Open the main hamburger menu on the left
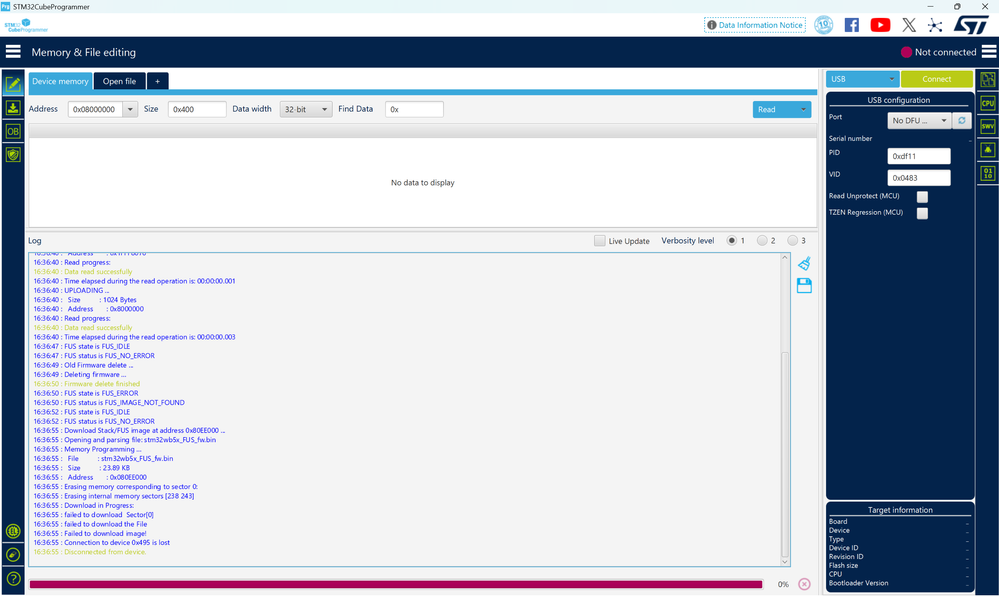Viewport: 999px width, 596px height. pos(13,52)
